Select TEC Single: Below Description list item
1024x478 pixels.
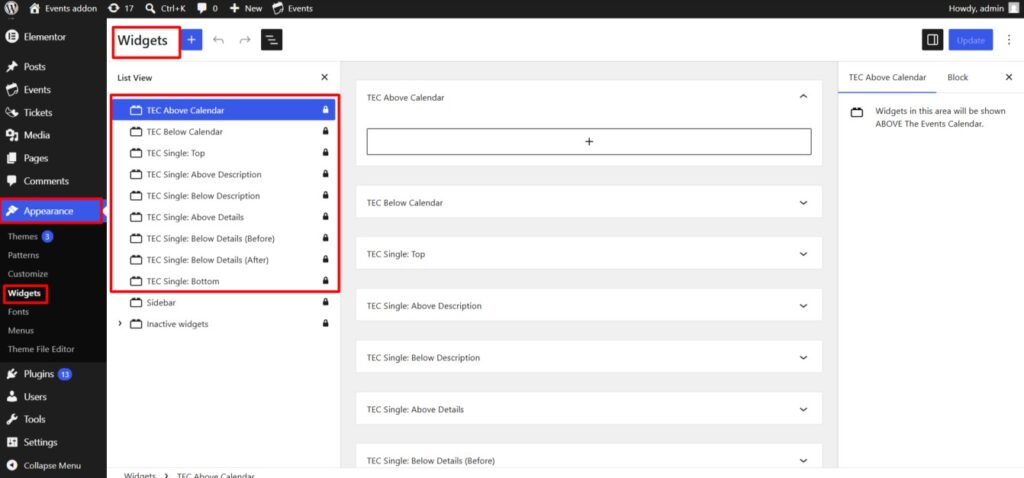point(223,195)
